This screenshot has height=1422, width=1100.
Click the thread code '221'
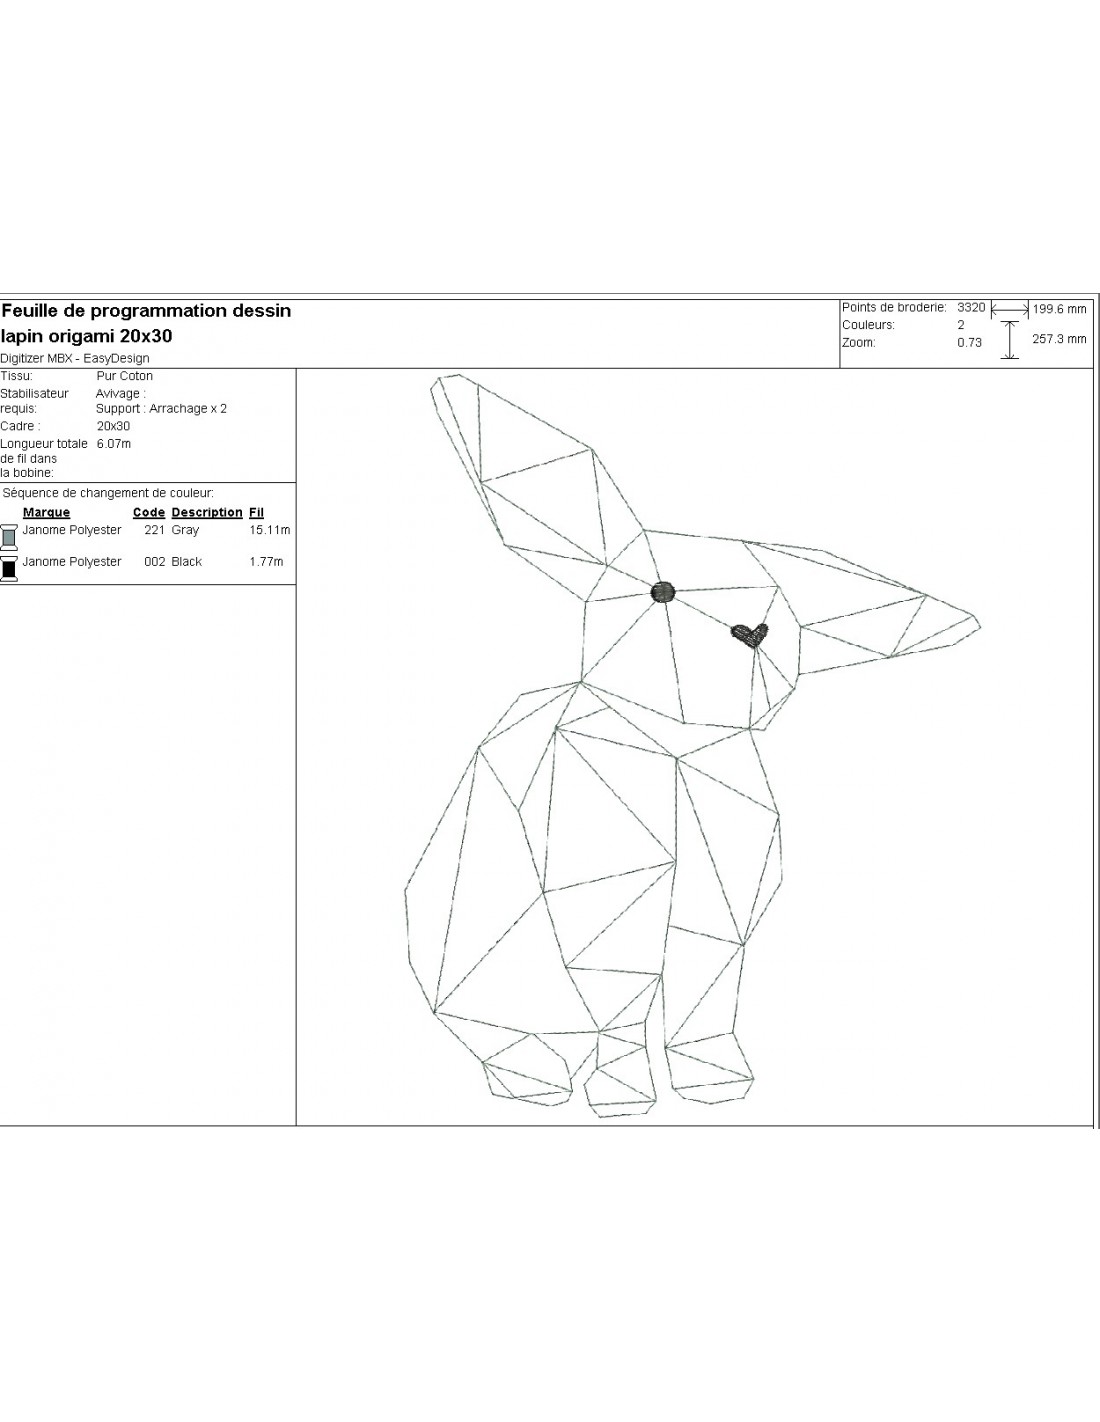tap(154, 530)
